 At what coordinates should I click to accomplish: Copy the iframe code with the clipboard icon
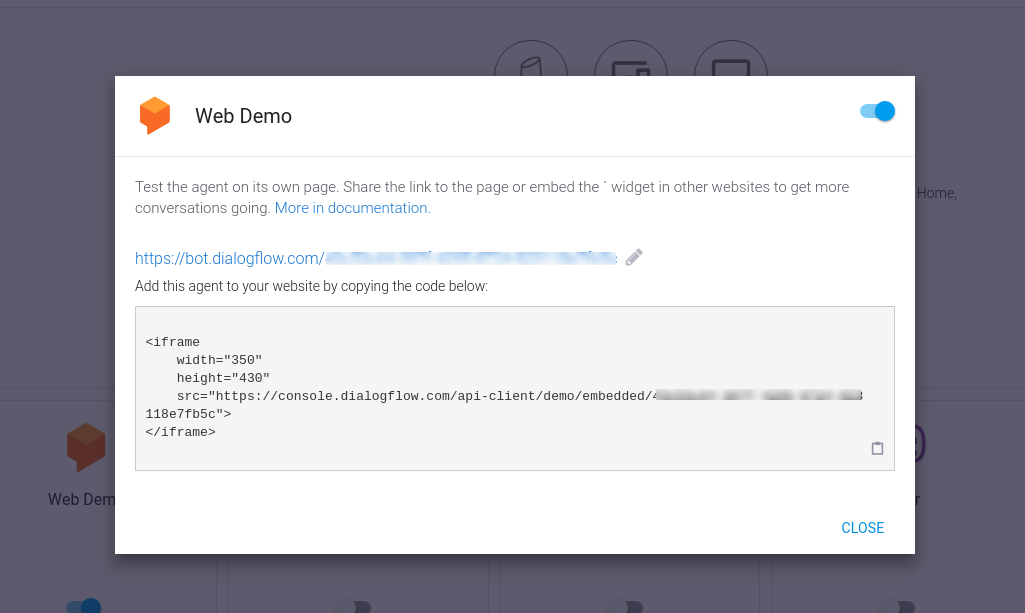click(877, 448)
